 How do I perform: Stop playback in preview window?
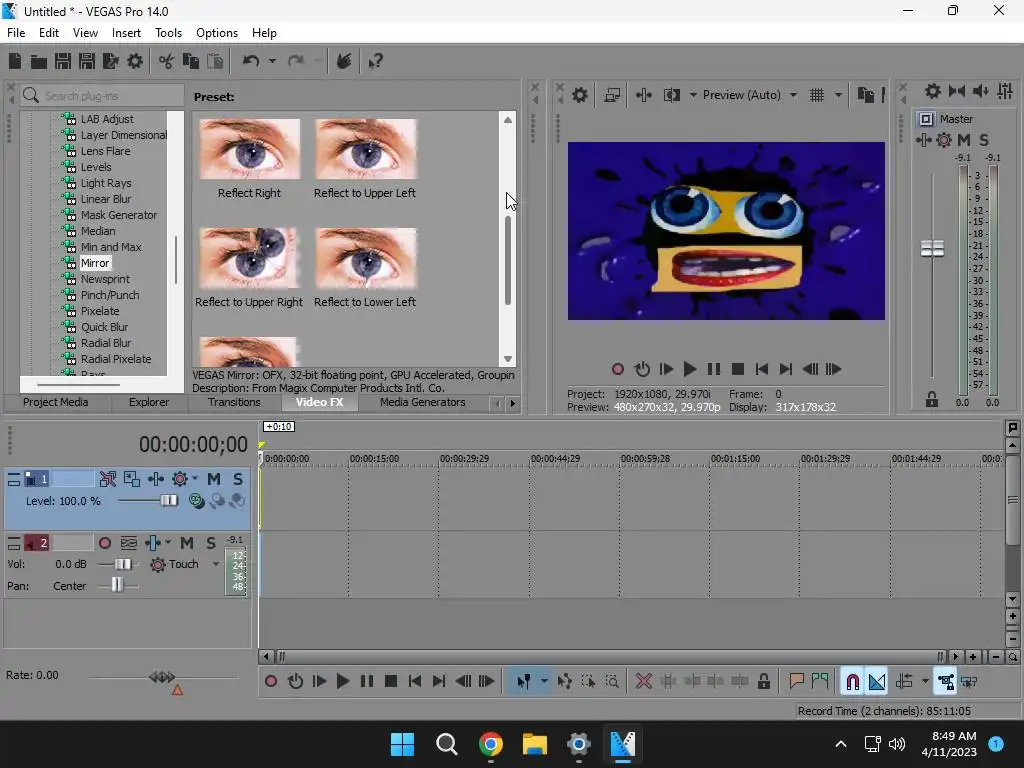(738, 370)
